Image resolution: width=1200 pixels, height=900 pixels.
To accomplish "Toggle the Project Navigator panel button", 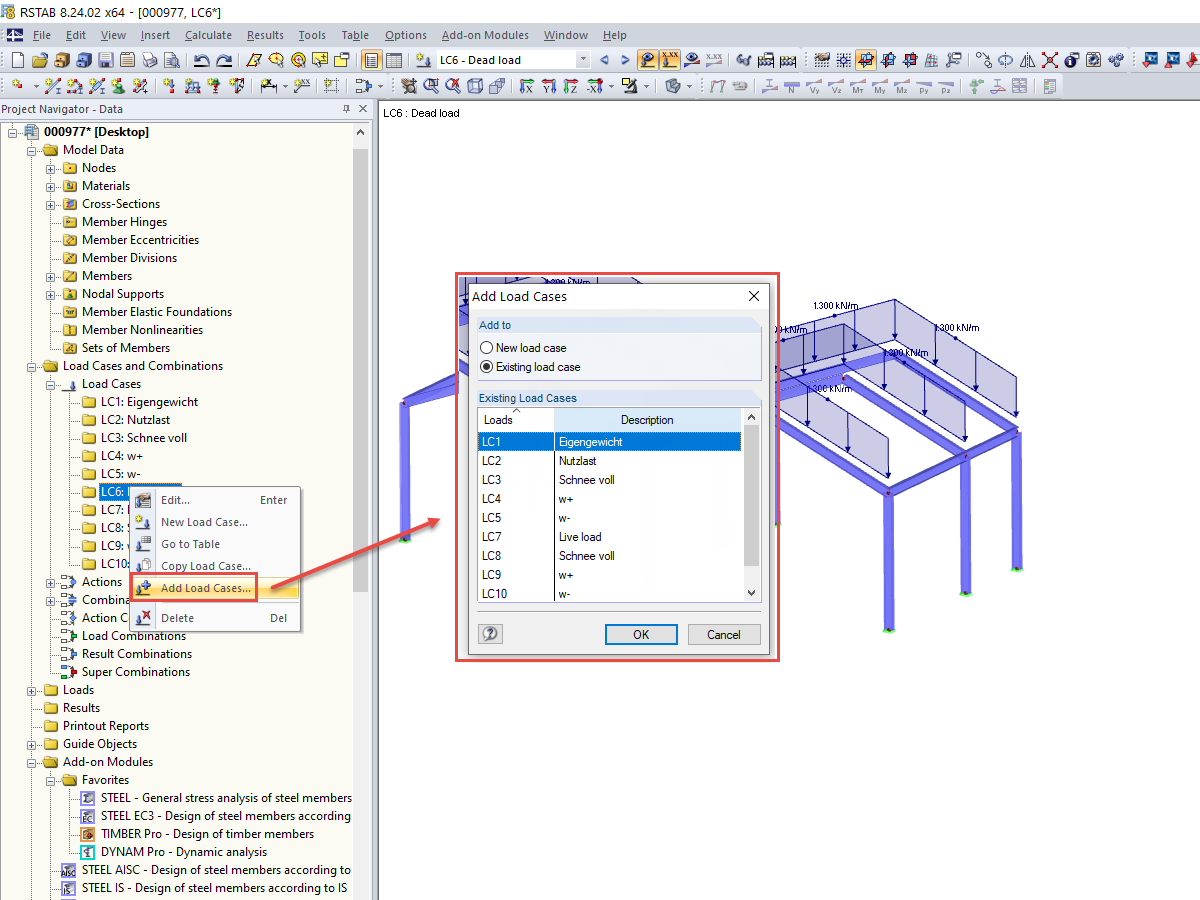I will coord(371,60).
